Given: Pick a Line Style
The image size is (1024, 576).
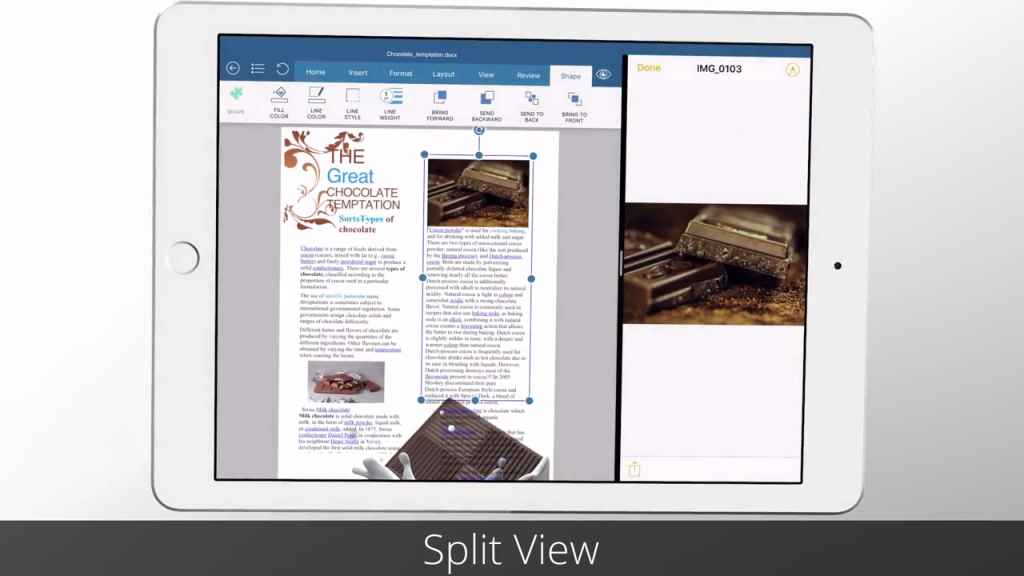Looking at the screenshot, I should 353,104.
